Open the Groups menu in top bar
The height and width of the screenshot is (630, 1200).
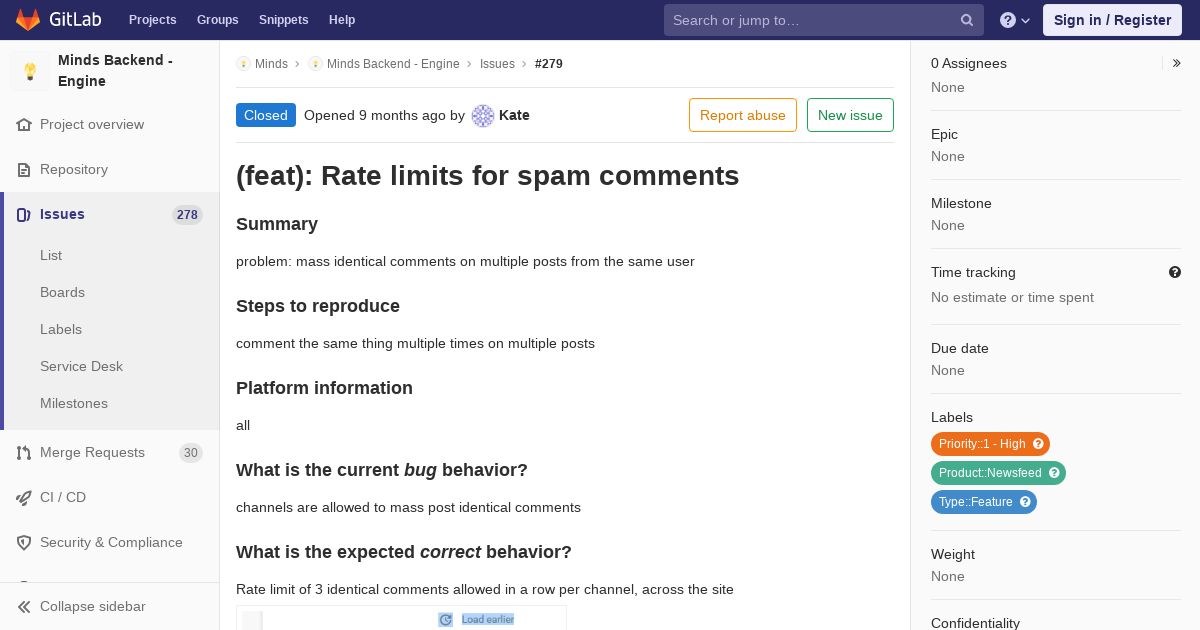(218, 20)
